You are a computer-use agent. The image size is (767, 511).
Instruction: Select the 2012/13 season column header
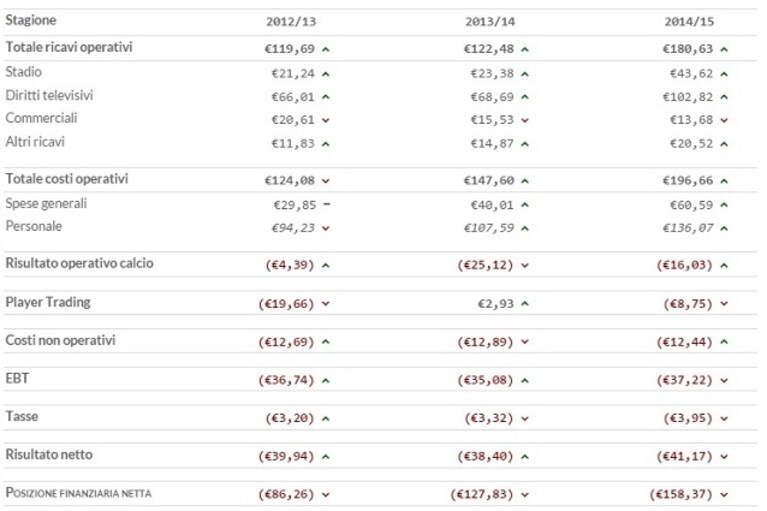click(291, 22)
